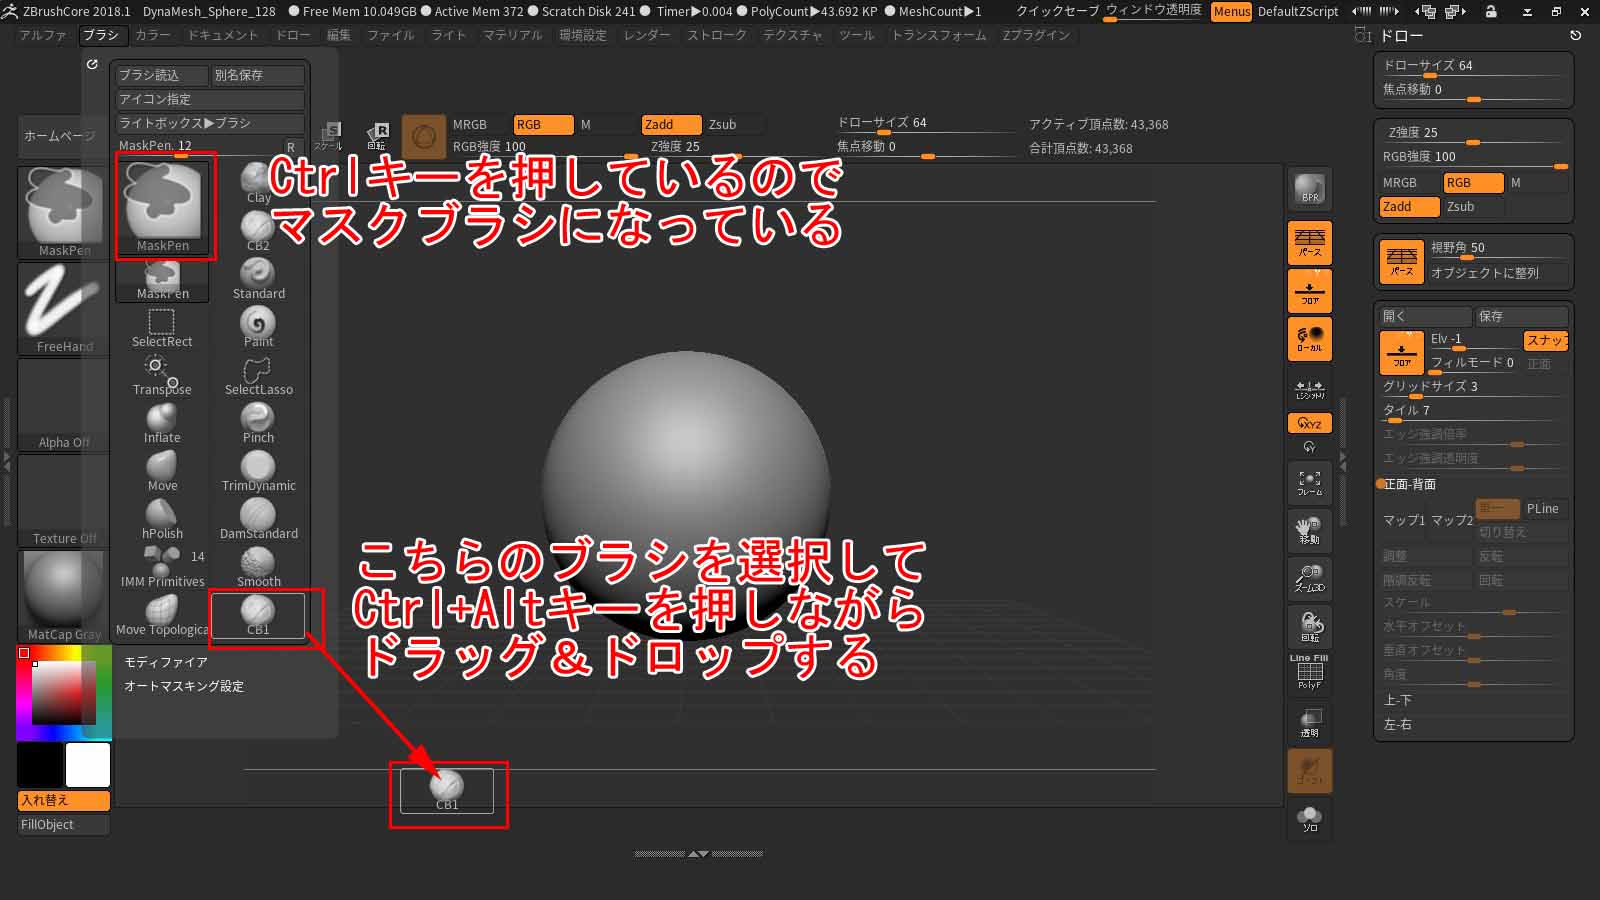Open the FreeHand stroke thumbnail
Image resolution: width=1600 pixels, height=900 pixels.
[x=64, y=309]
